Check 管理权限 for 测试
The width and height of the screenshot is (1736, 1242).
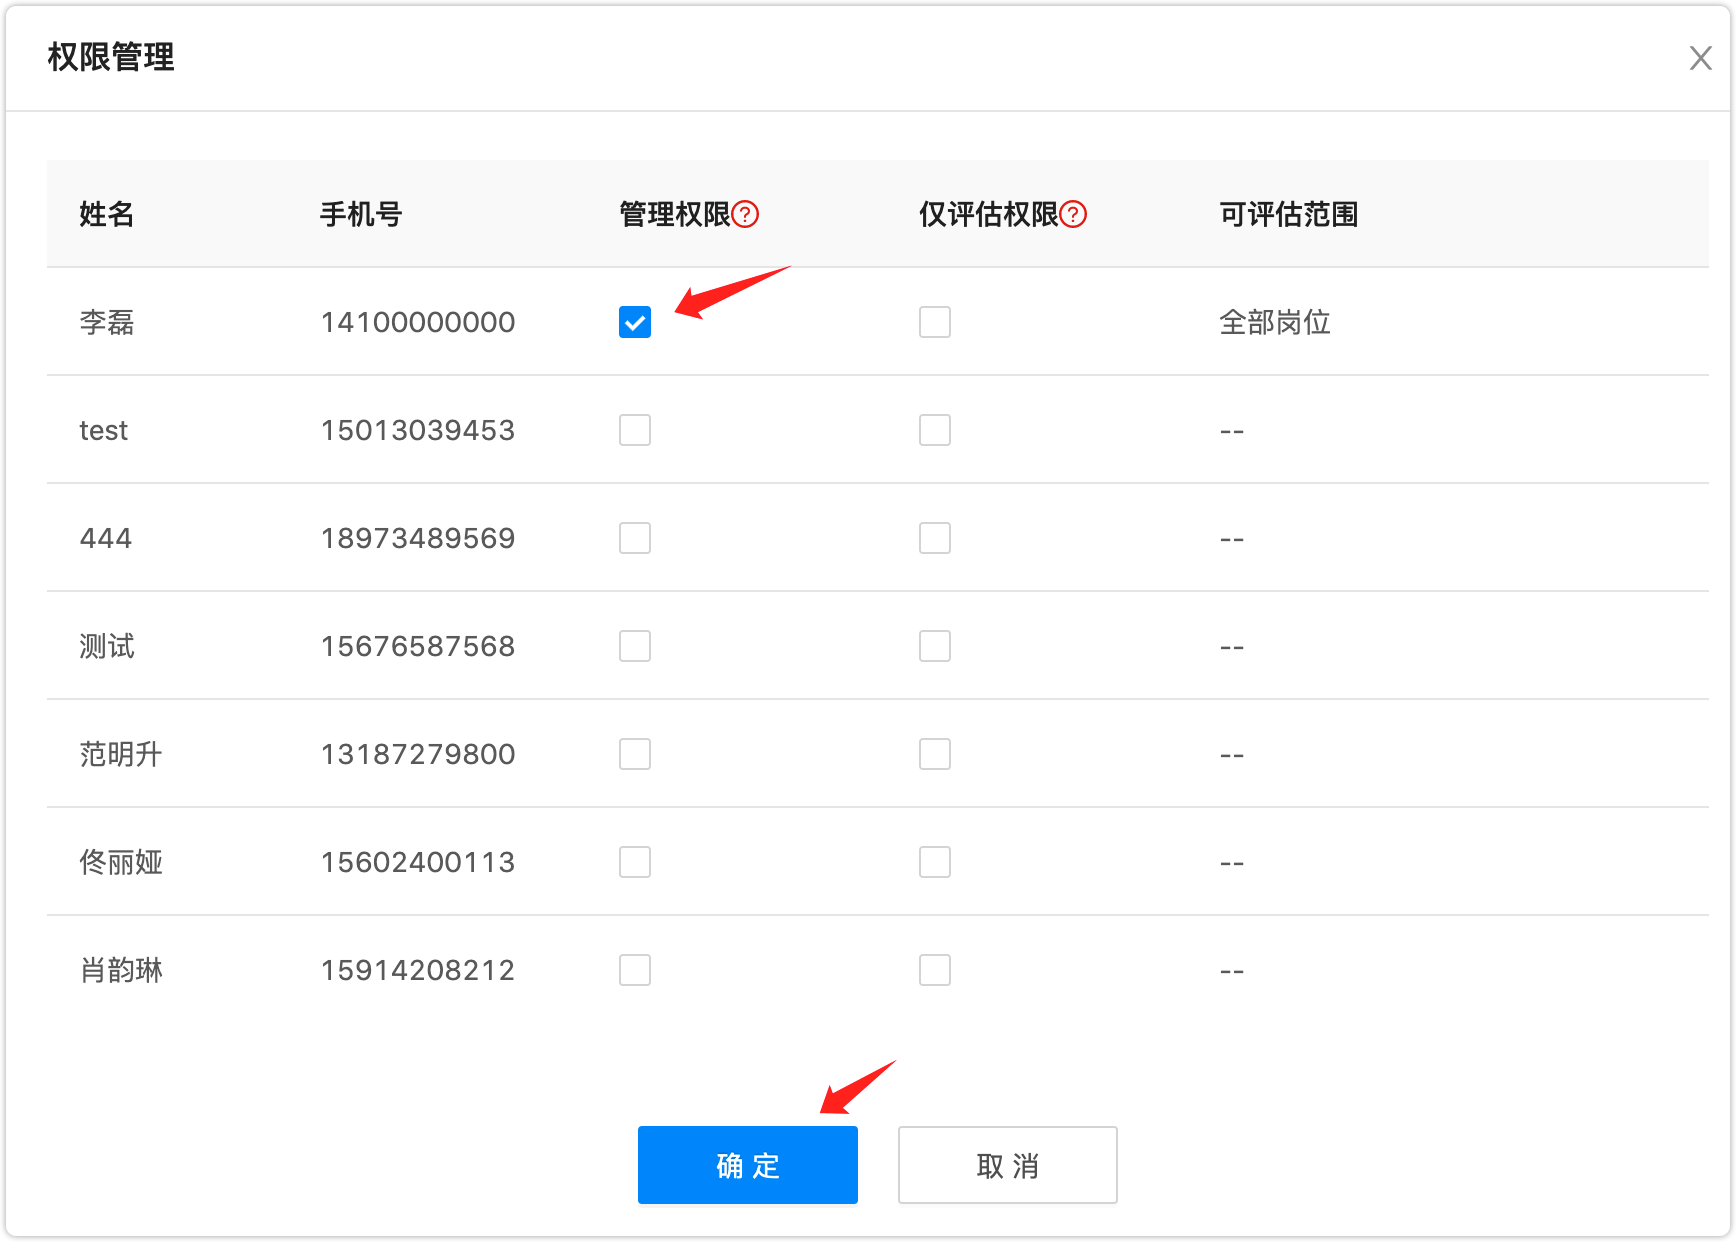(635, 646)
